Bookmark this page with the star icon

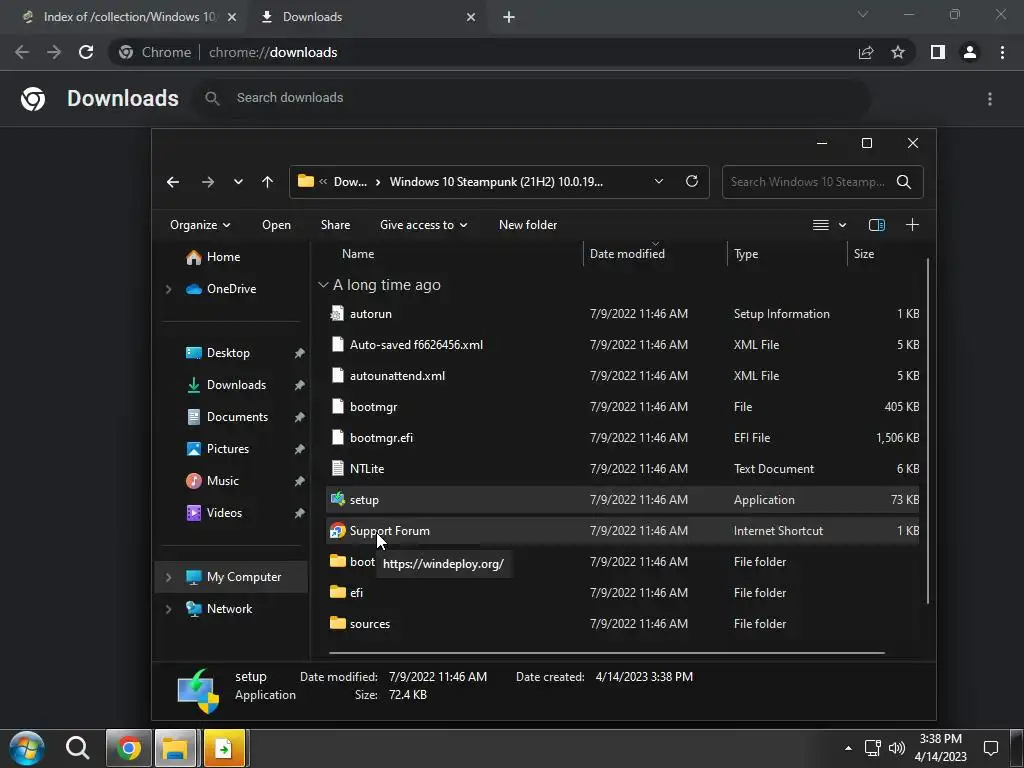click(x=898, y=52)
